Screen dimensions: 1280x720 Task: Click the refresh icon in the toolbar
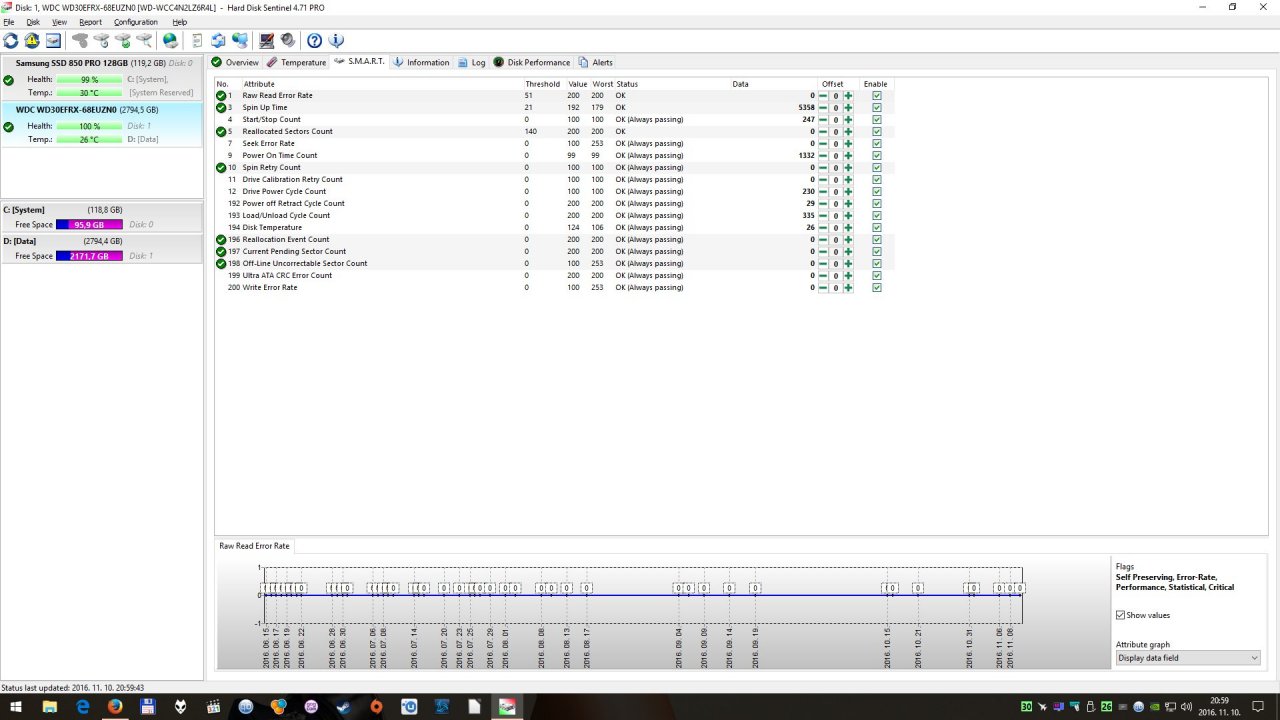coord(10,40)
